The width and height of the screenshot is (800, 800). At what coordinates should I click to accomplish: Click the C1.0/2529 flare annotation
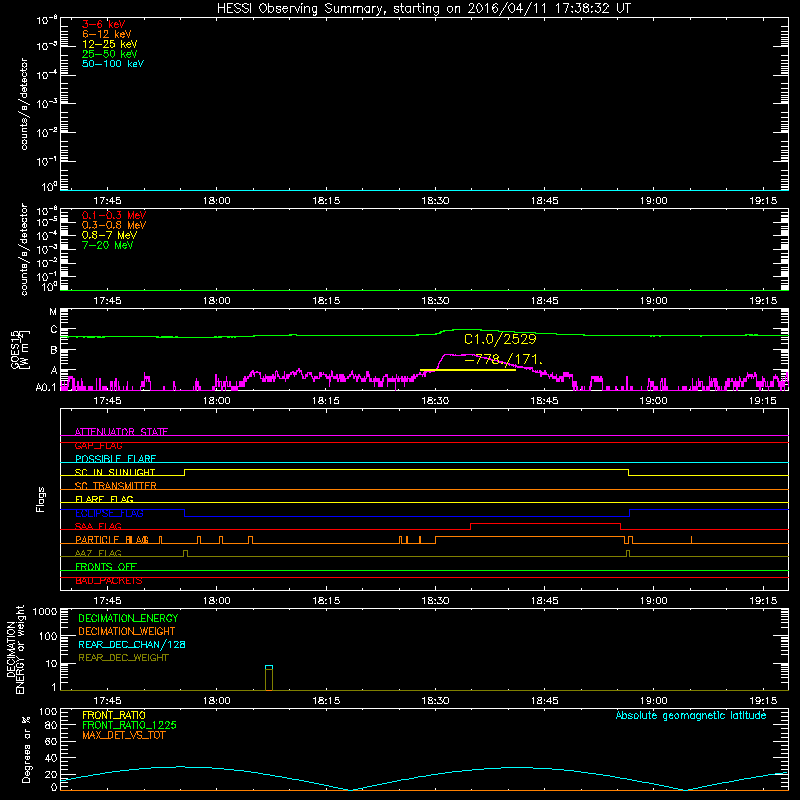pyautogui.click(x=500, y=339)
